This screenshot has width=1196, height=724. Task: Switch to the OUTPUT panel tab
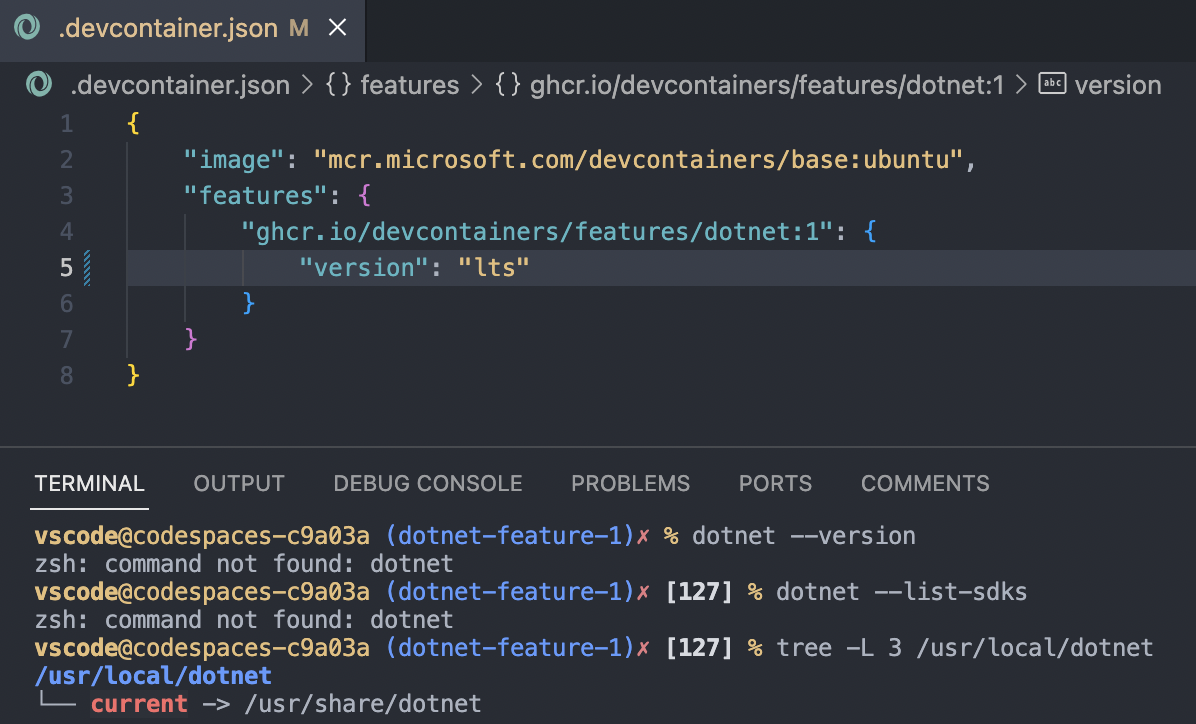pos(239,483)
